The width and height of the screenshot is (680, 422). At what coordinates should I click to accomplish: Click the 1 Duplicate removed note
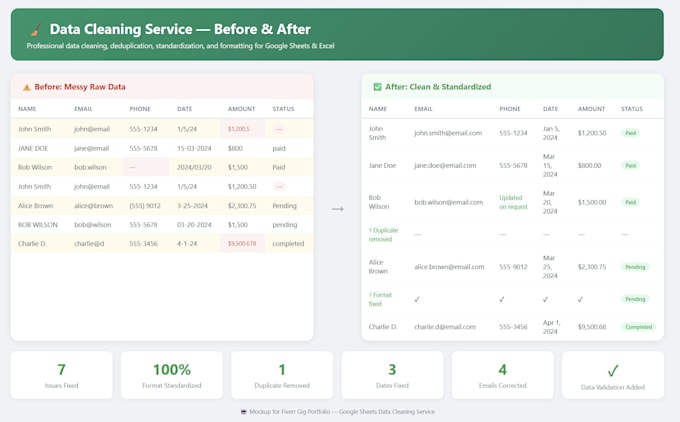coord(383,235)
